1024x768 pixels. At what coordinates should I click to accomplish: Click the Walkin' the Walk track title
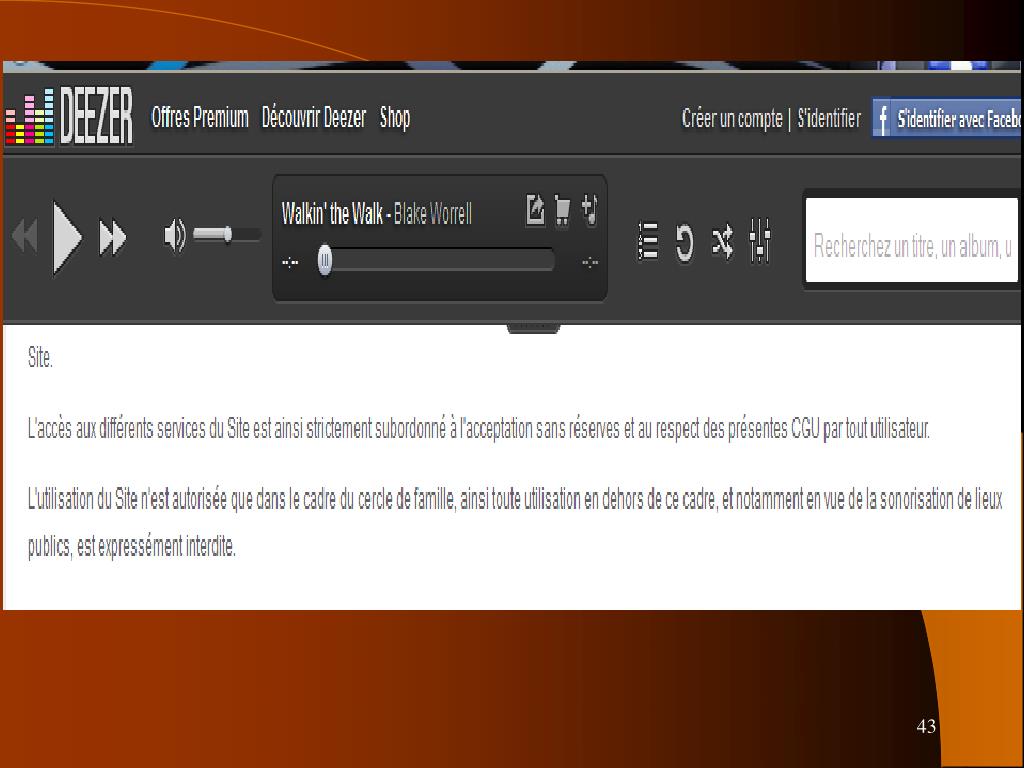332,214
